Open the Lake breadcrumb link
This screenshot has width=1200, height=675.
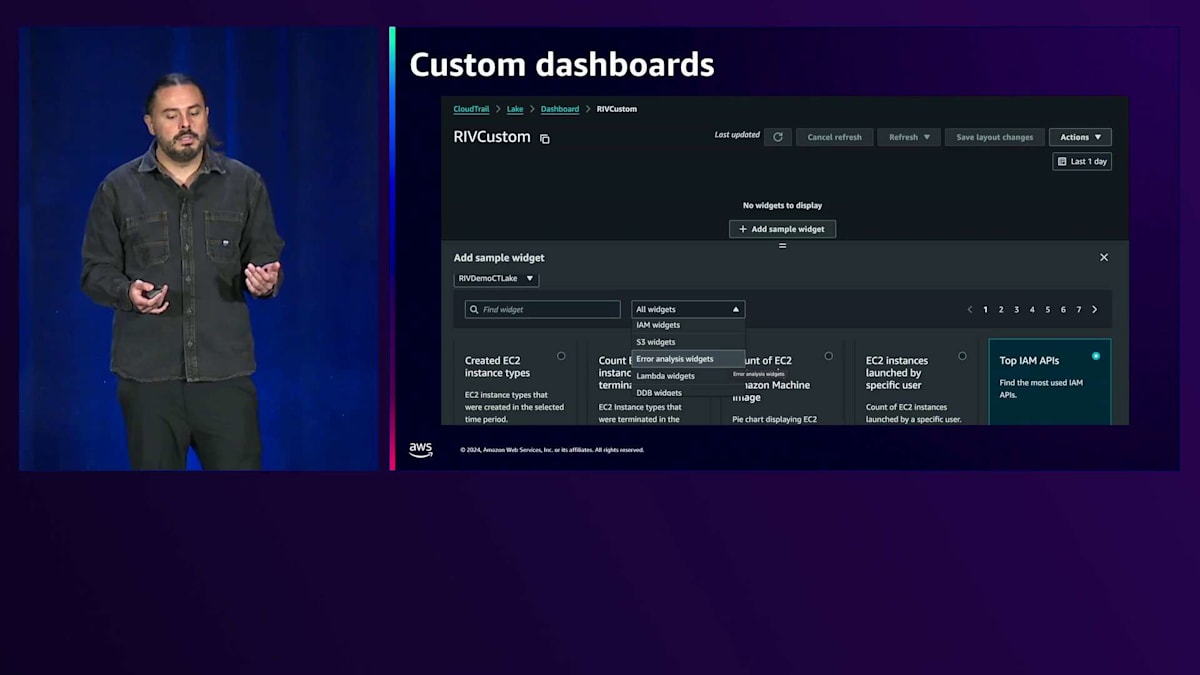515,109
